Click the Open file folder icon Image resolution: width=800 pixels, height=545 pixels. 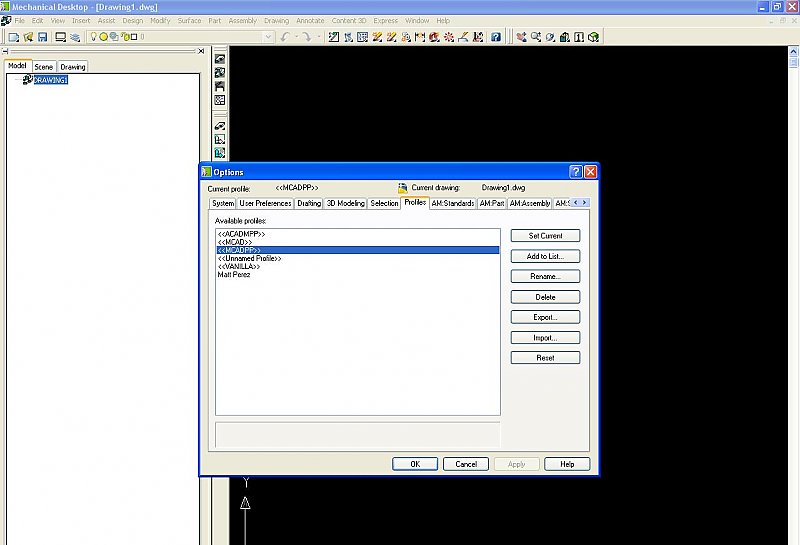click(x=28, y=37)
